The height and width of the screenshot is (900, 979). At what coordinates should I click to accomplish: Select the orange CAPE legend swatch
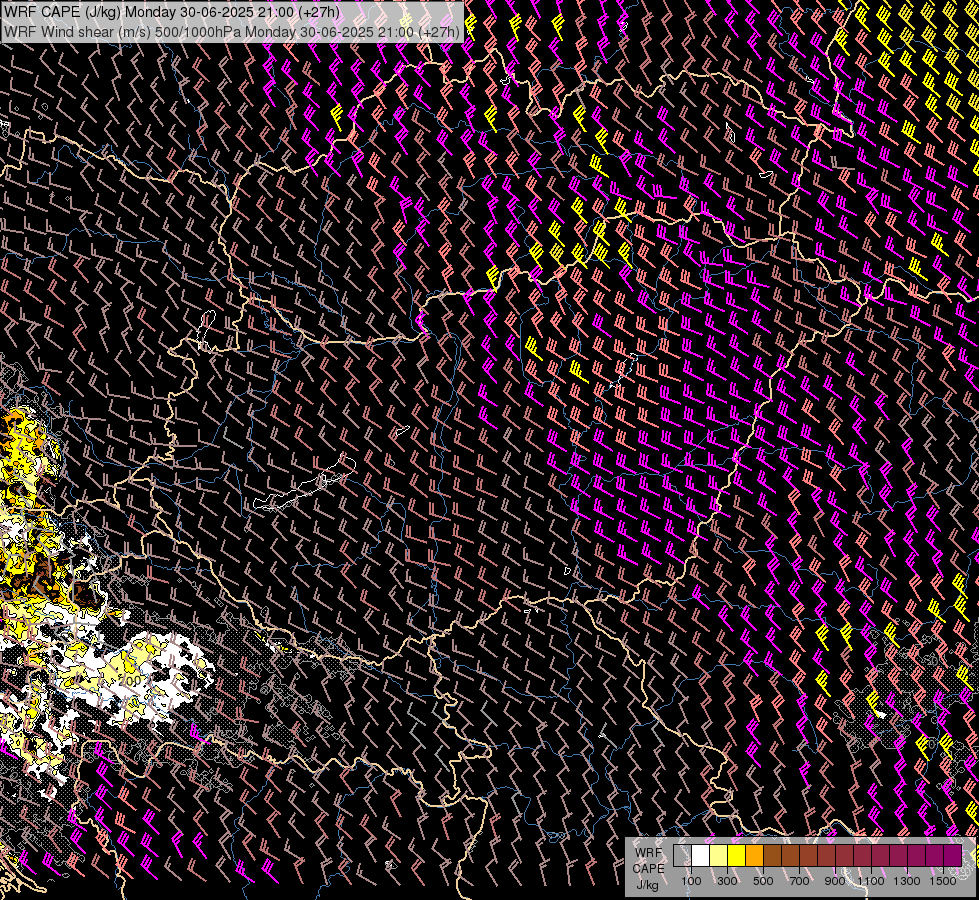(754, 855)
